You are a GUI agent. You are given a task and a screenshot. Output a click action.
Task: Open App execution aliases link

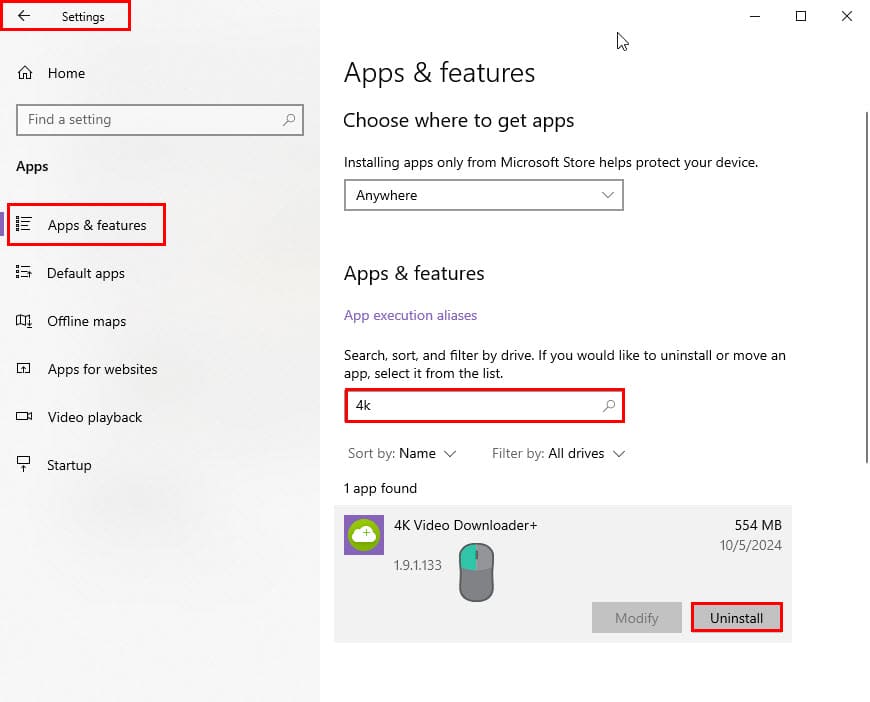410,315
